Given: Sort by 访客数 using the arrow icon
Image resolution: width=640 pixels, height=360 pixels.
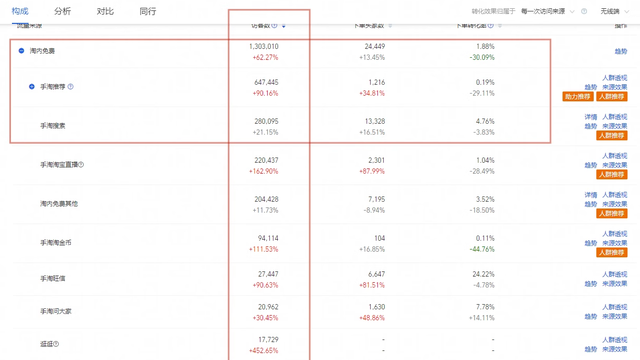Looking at the screenshot, I should 284,26.
